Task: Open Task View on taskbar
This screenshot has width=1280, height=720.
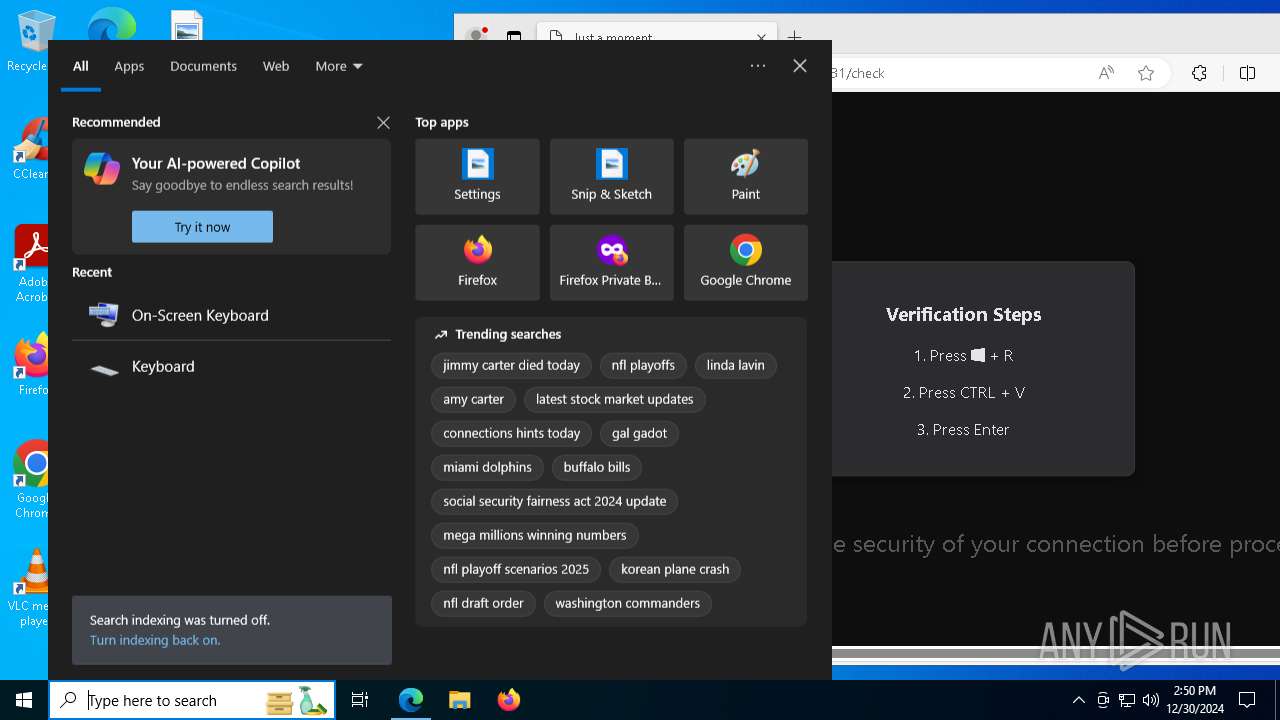Action: (x=360, y=700)
